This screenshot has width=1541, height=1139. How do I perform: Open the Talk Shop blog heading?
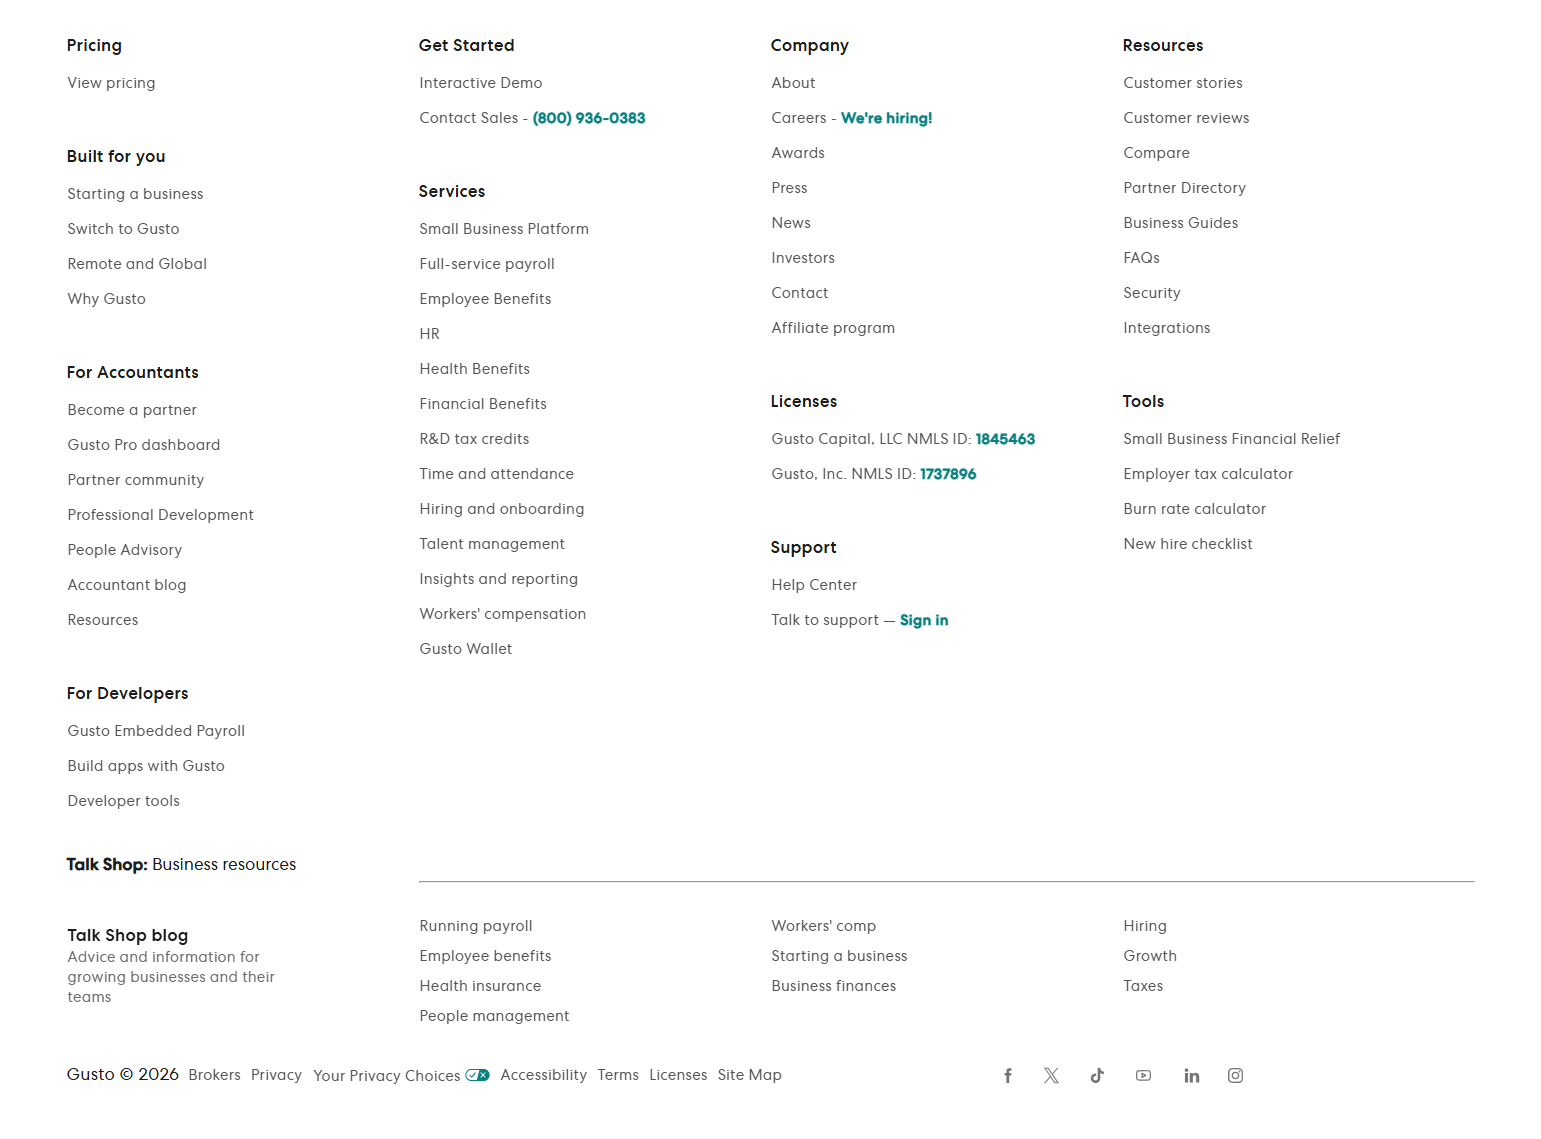128,935
